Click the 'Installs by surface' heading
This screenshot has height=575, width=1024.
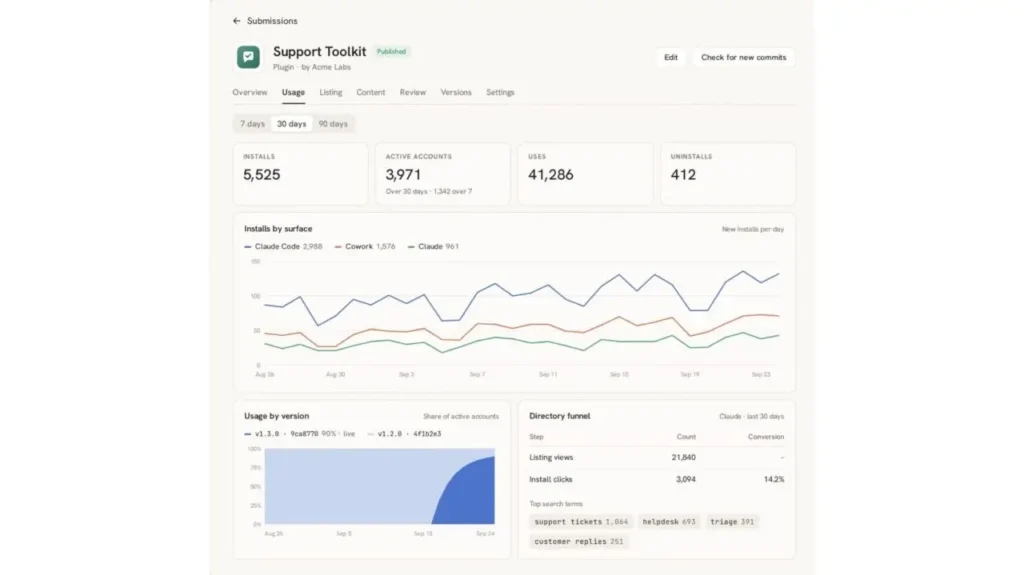pos(278,229)
